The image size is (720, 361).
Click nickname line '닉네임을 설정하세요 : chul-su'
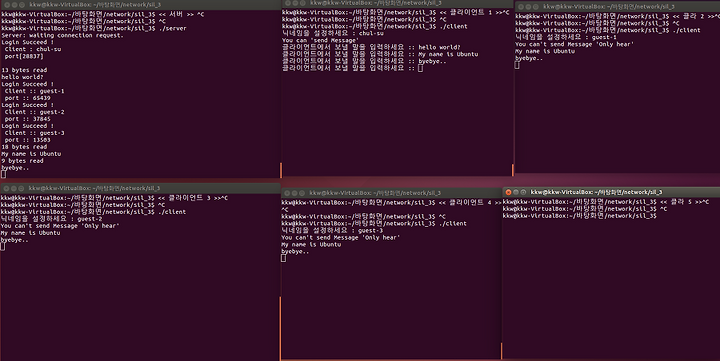click(333, 34)
